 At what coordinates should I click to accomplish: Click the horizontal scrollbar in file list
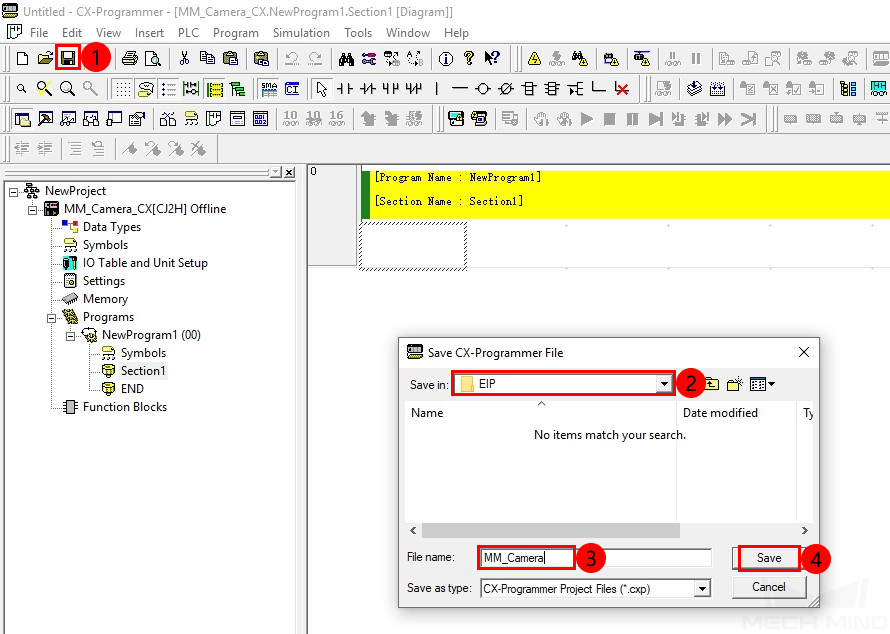pos(551,531)
